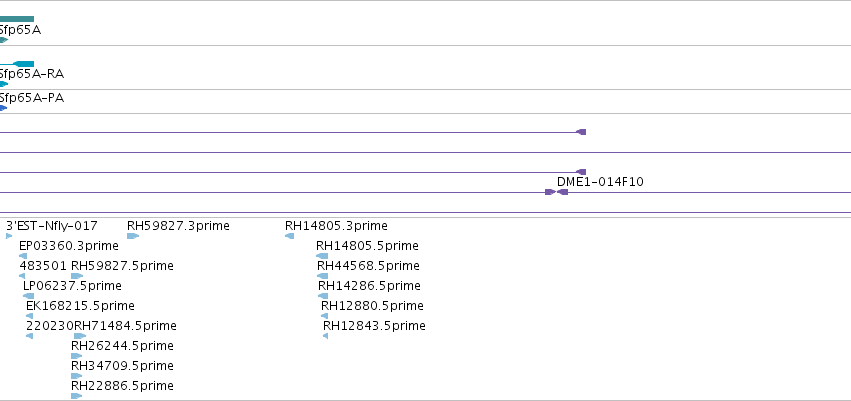Image resolution: width=851 pixels, height=401 pixels.
Task: Click the RH14805.3prime EST glyph
Action: pos(289,236)
